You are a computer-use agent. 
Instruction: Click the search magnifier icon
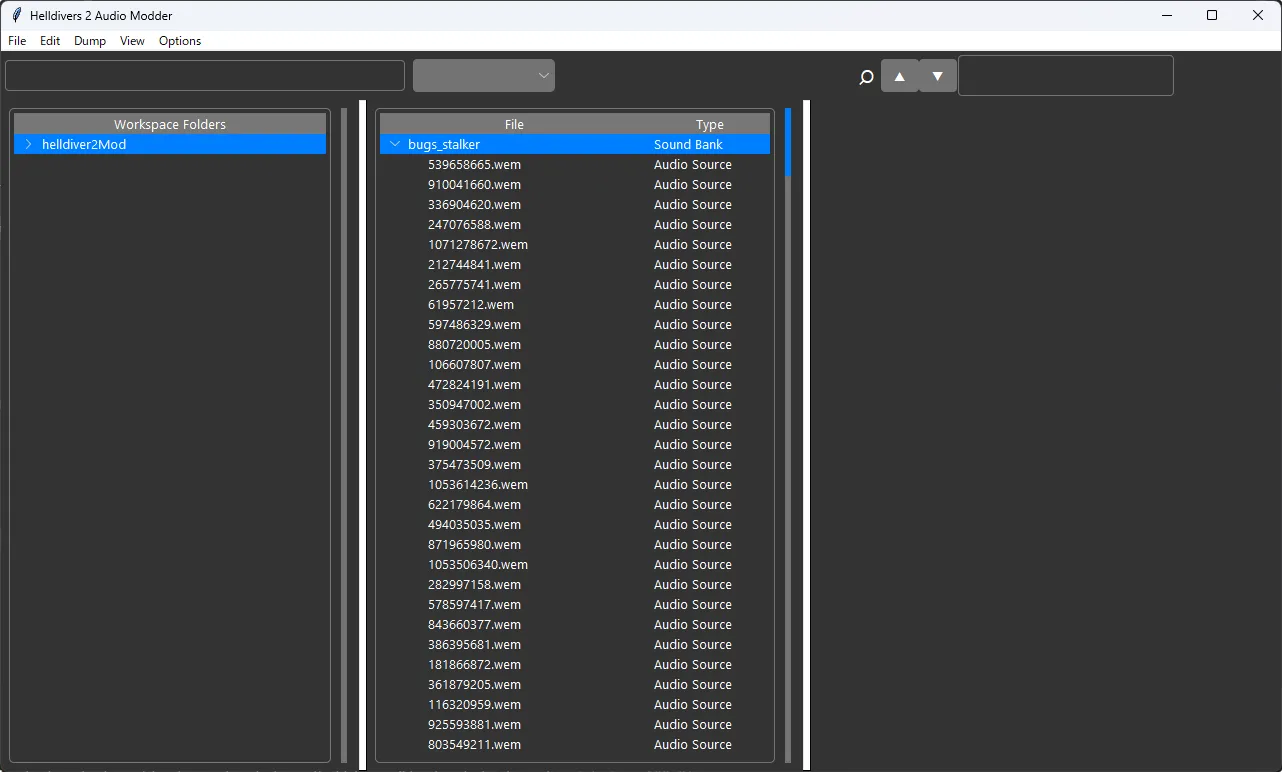tap(865, 76)
